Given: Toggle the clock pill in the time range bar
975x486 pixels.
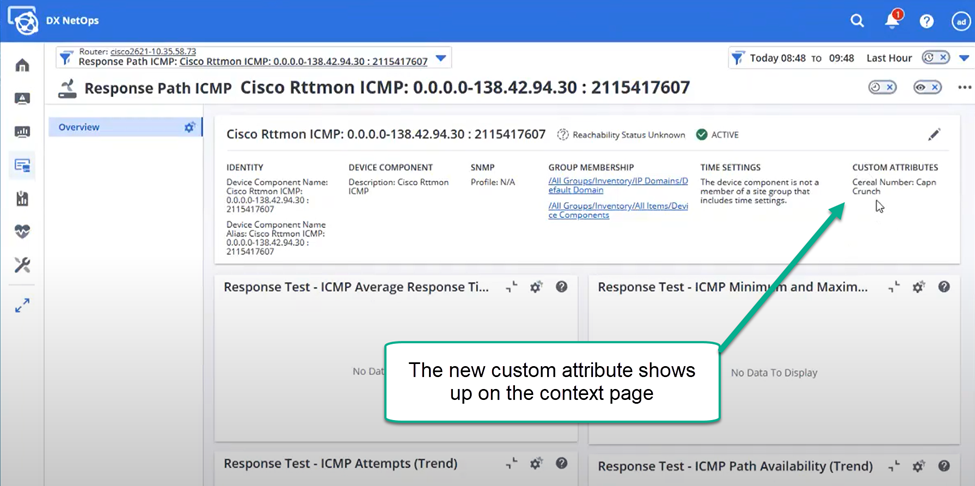Looking at the screenshot, I should (x=936, y=57).
